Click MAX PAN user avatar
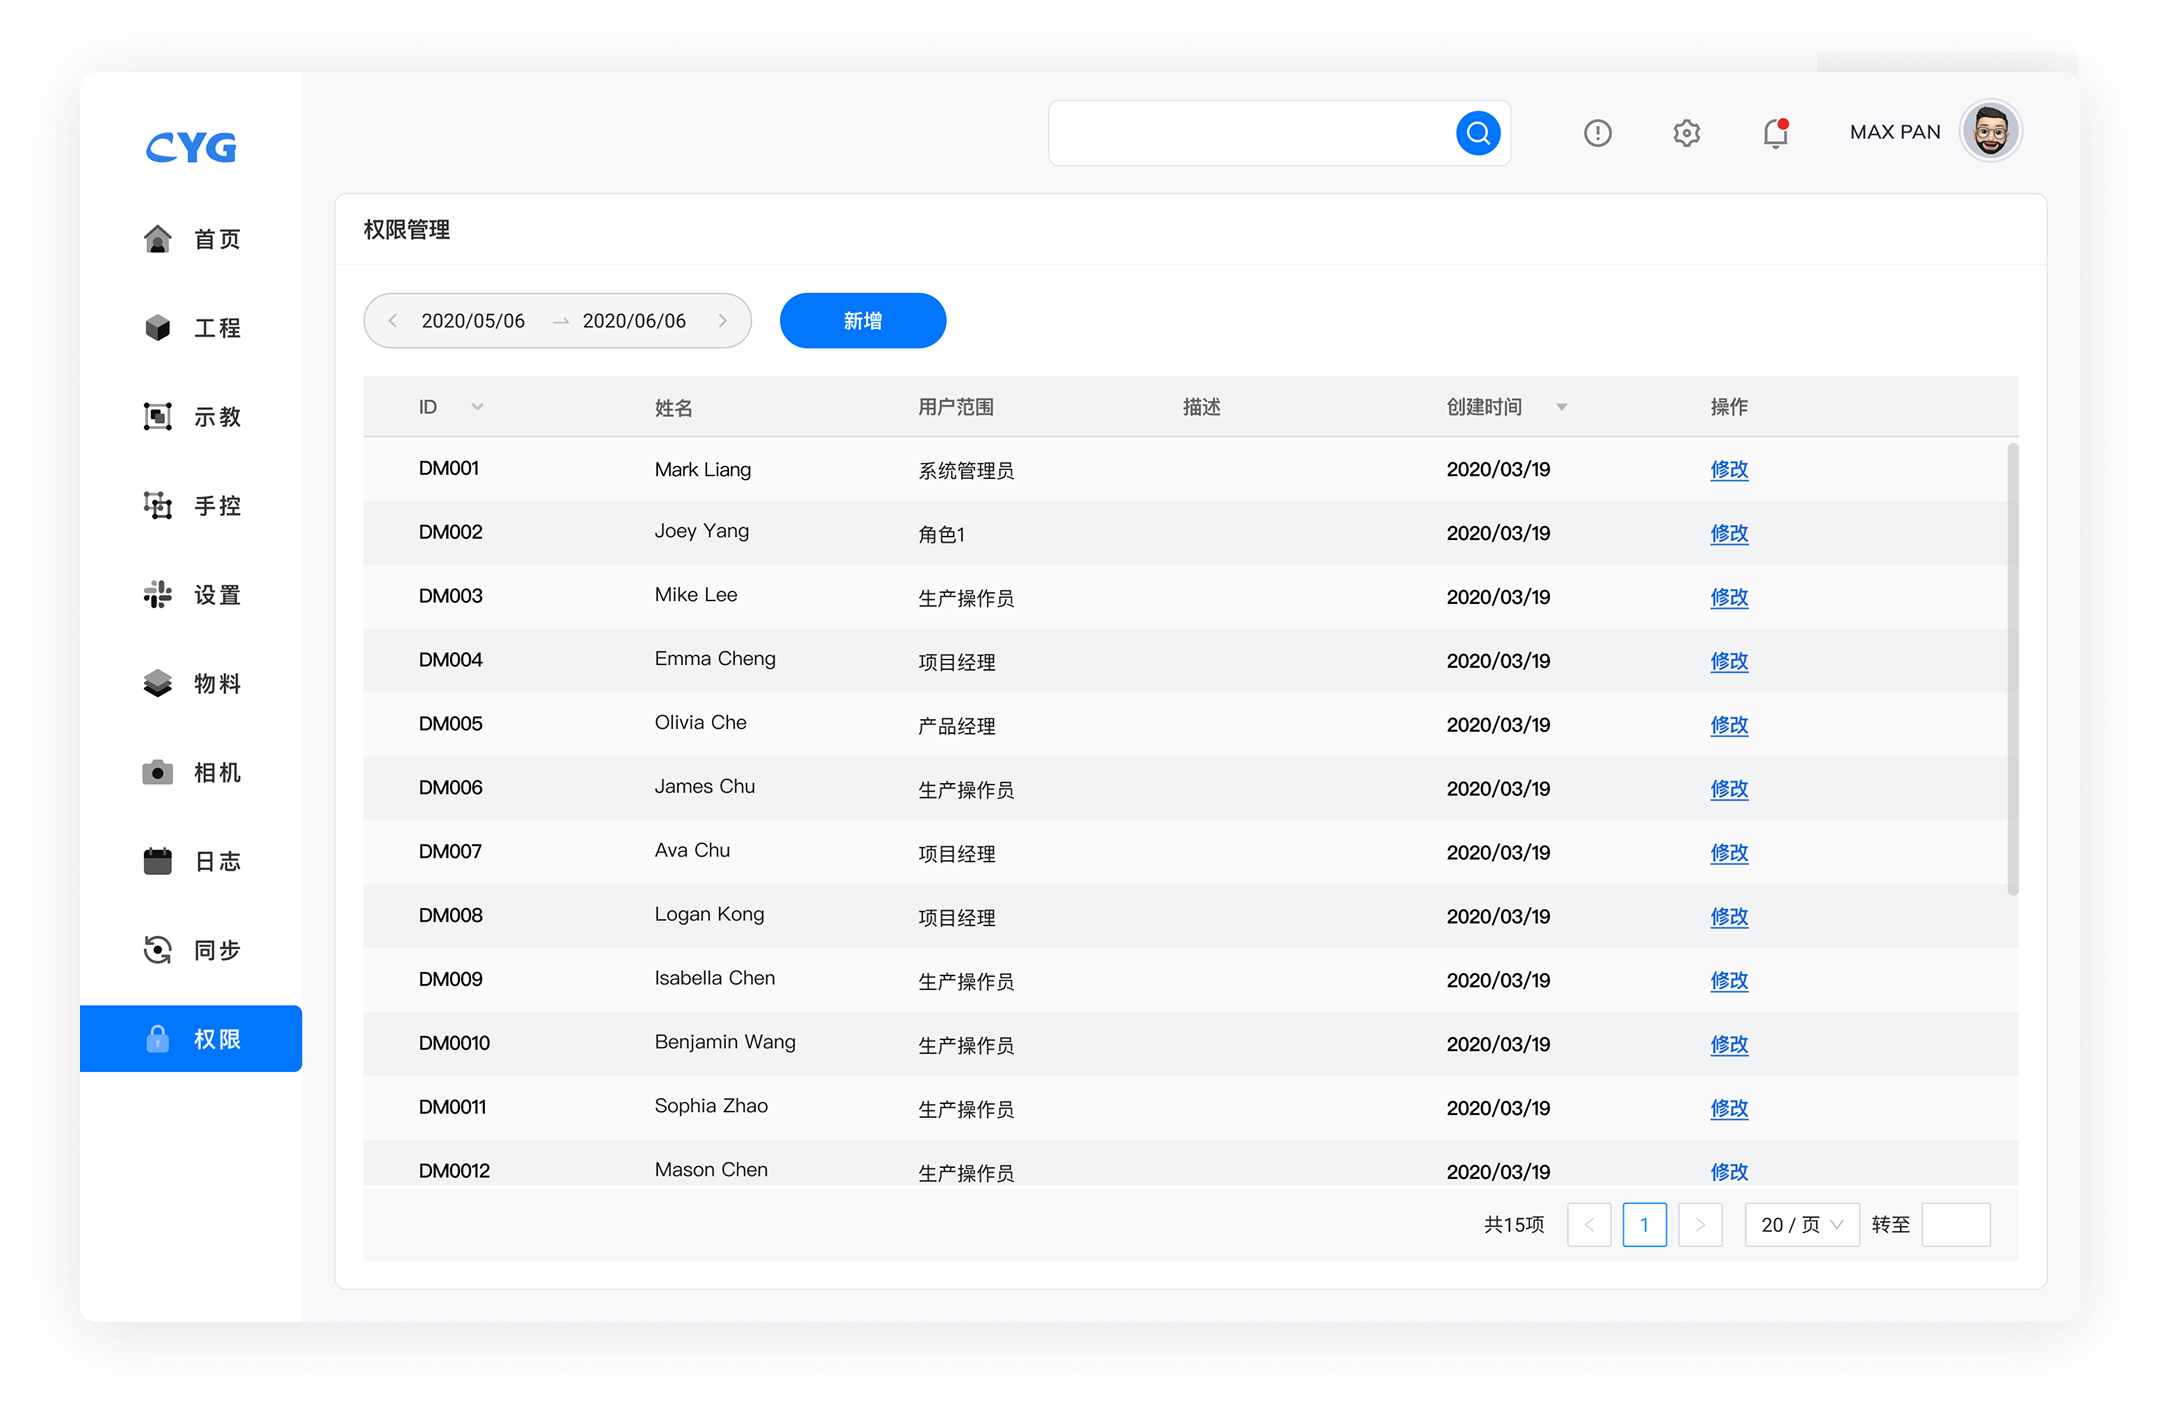2160x1410 pixels. coord(1990,131)
